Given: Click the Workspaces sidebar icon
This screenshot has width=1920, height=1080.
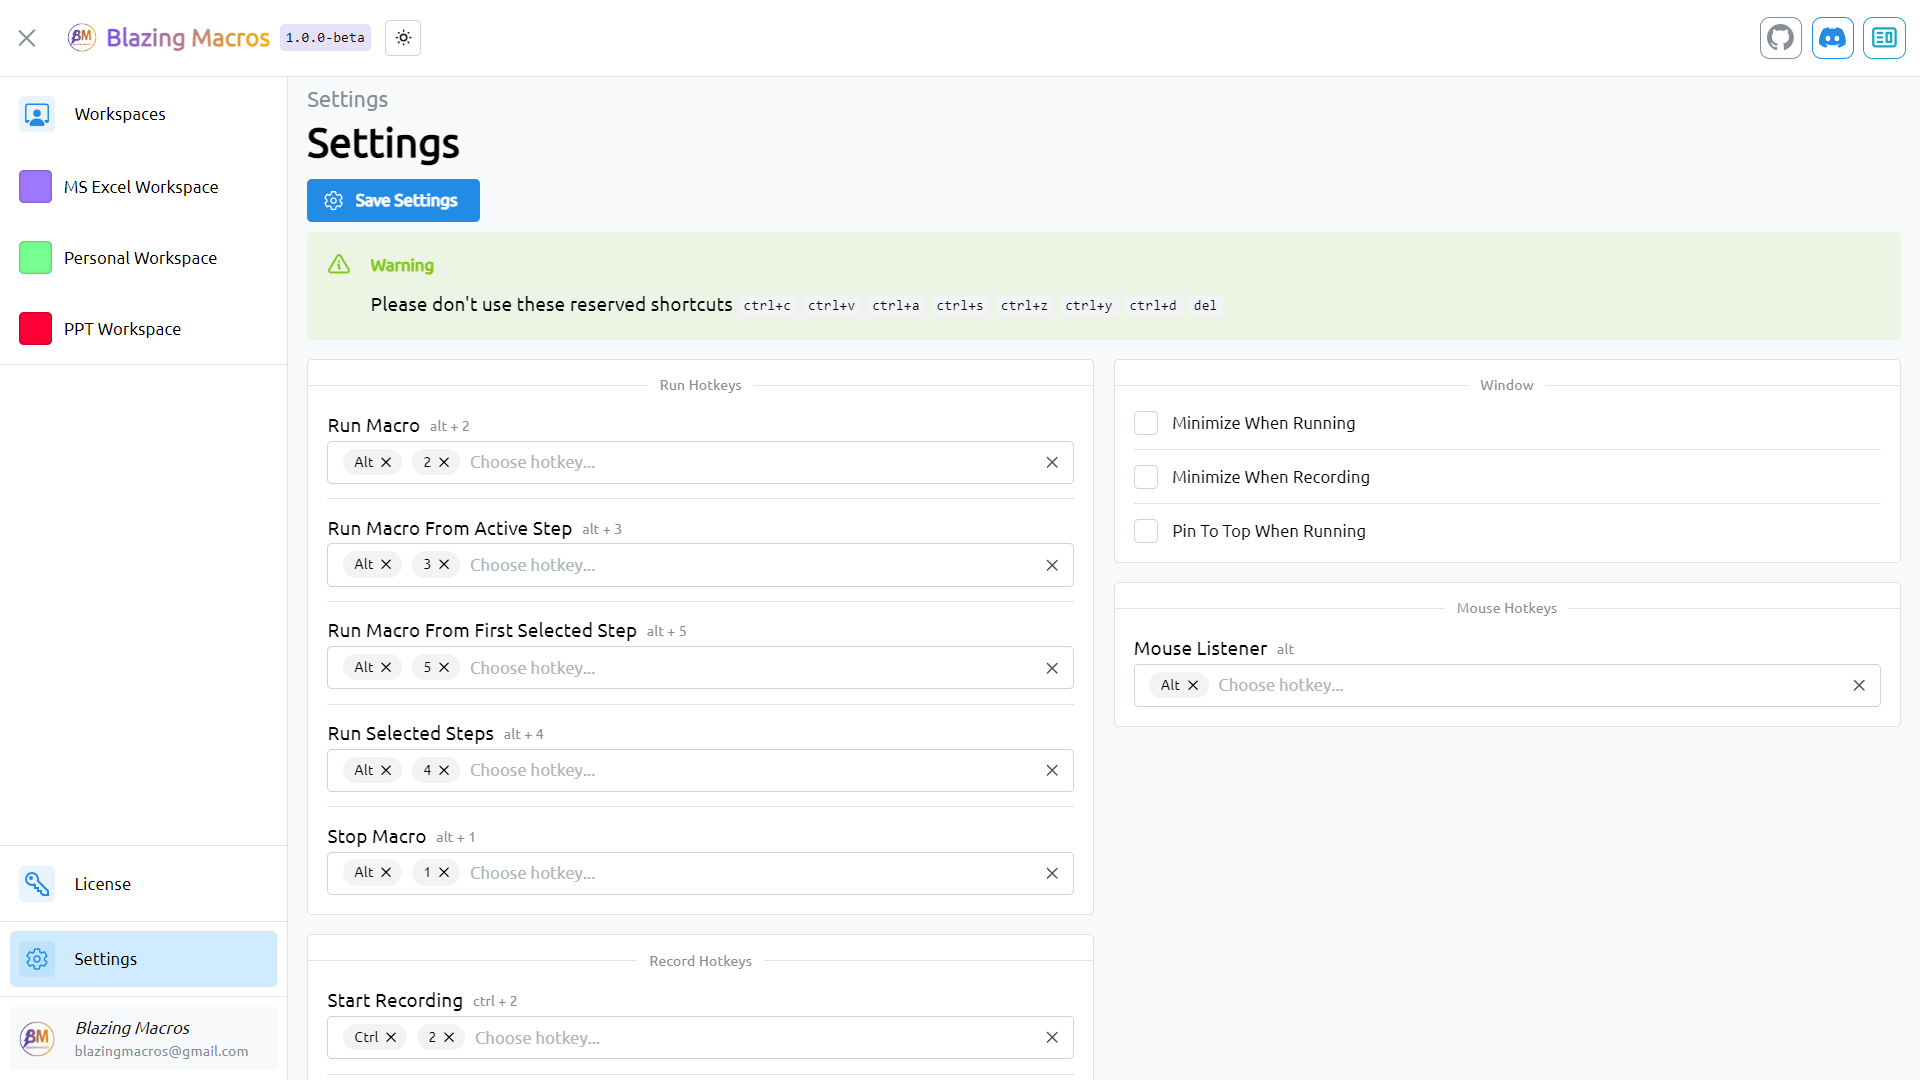Looking at the screenshot, I should tap(37, 115).
